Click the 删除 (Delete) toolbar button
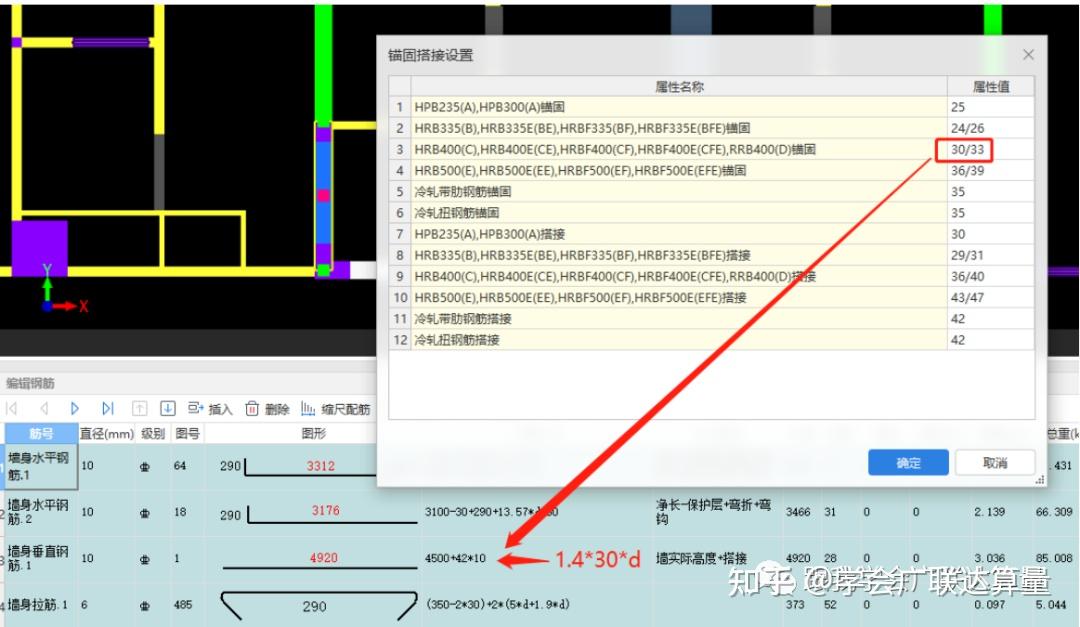1080x627 pixels. pyautogui.click(x=267, y=409)
